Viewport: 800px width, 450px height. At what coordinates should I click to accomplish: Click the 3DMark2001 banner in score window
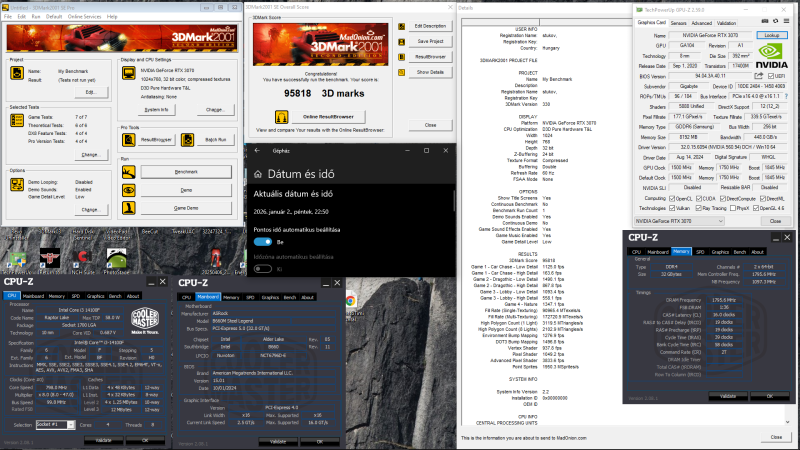320,44
